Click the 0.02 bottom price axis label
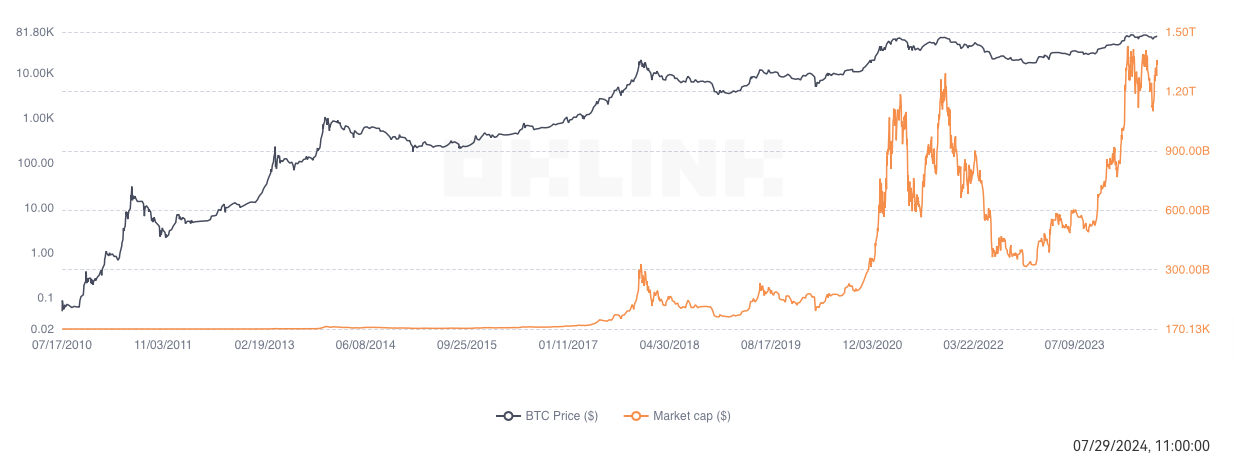Image resolution: width=1234 pixels, height=467 pixels. click(x=41, y=329)
